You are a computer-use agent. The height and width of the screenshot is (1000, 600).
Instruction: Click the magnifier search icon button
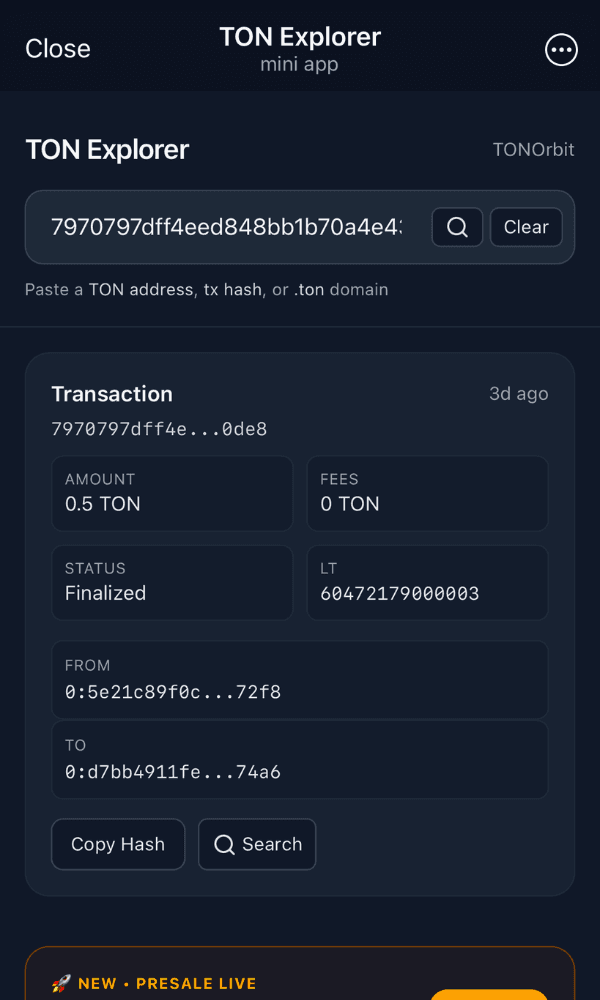457,227
